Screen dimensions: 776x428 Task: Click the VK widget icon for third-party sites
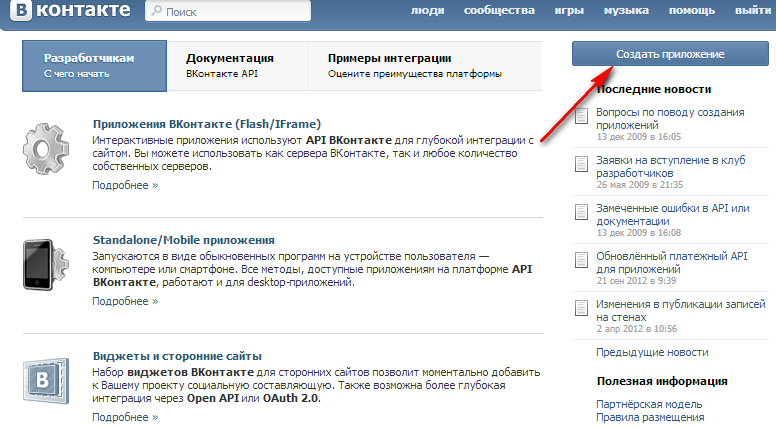pos(46,380)
